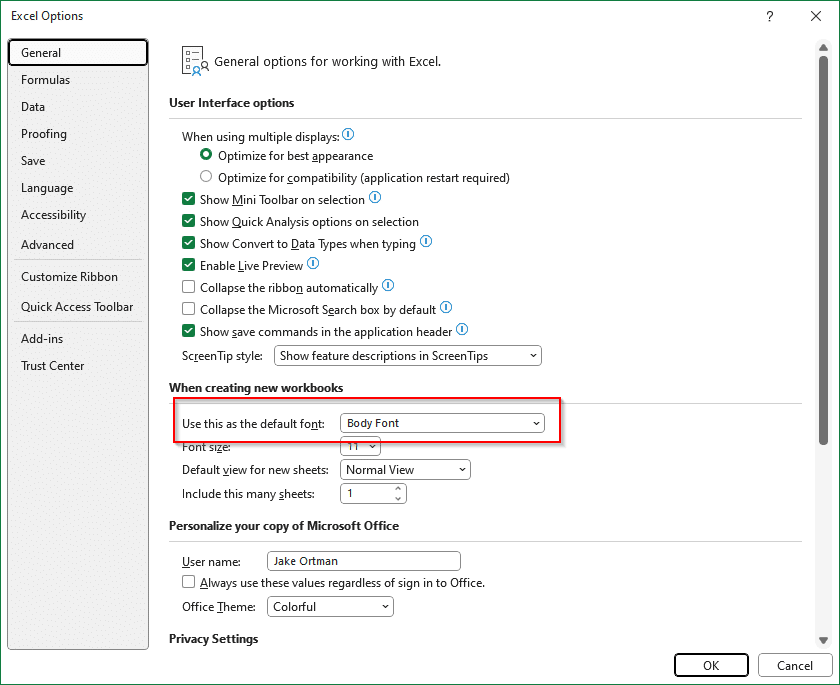This screenshot has height=685, width=840.
Task: Uncheck Show Quick Analysis options on selection
Action: [x=189, y=221]
